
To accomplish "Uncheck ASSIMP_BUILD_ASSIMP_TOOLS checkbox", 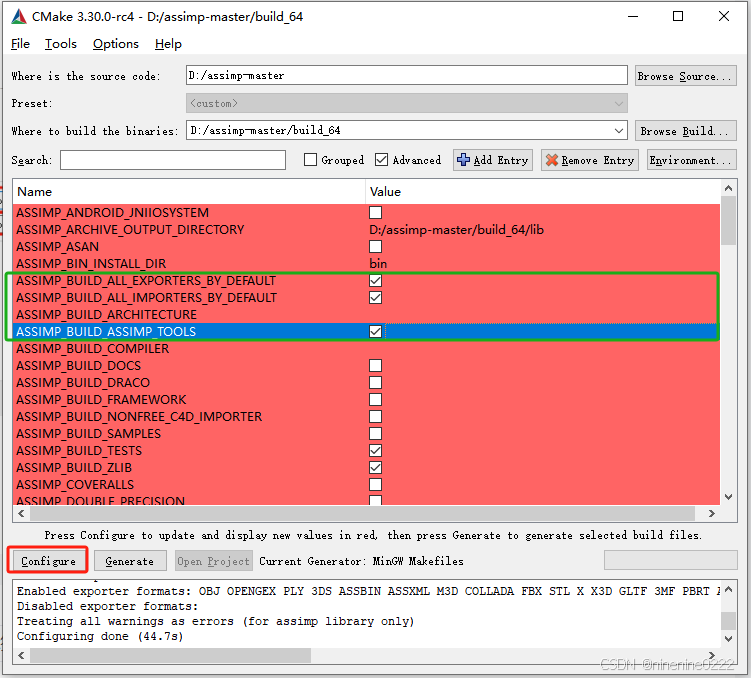I will [376, 332].
